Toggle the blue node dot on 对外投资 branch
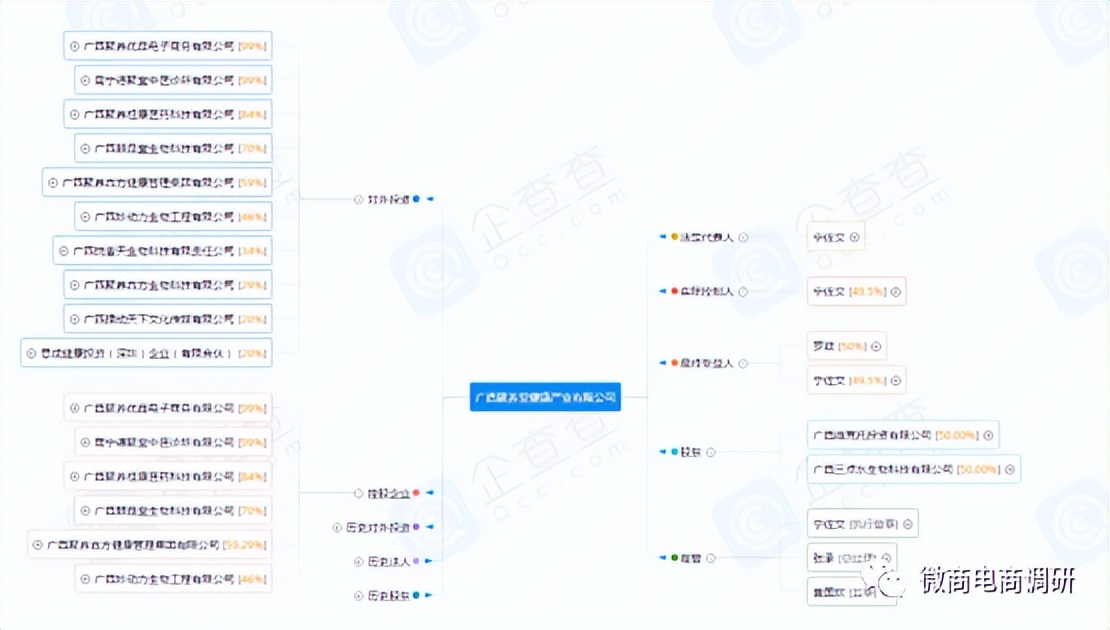 415,199
